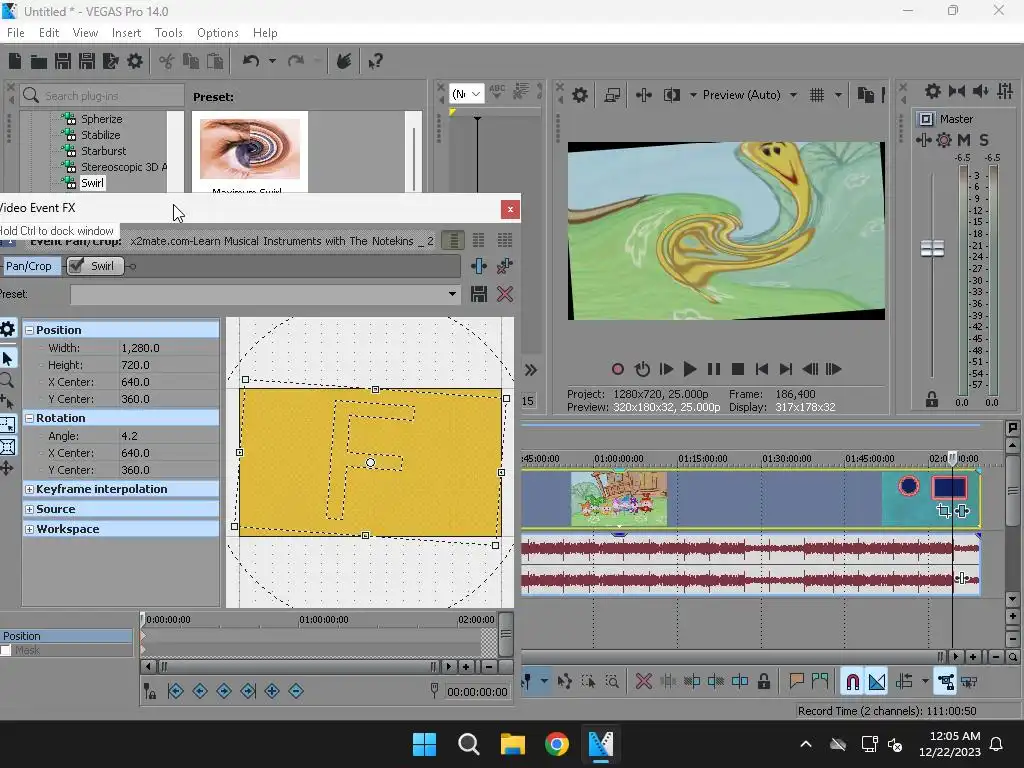
Task: Toggle the Loop Playback button
Action: [642, 369]
